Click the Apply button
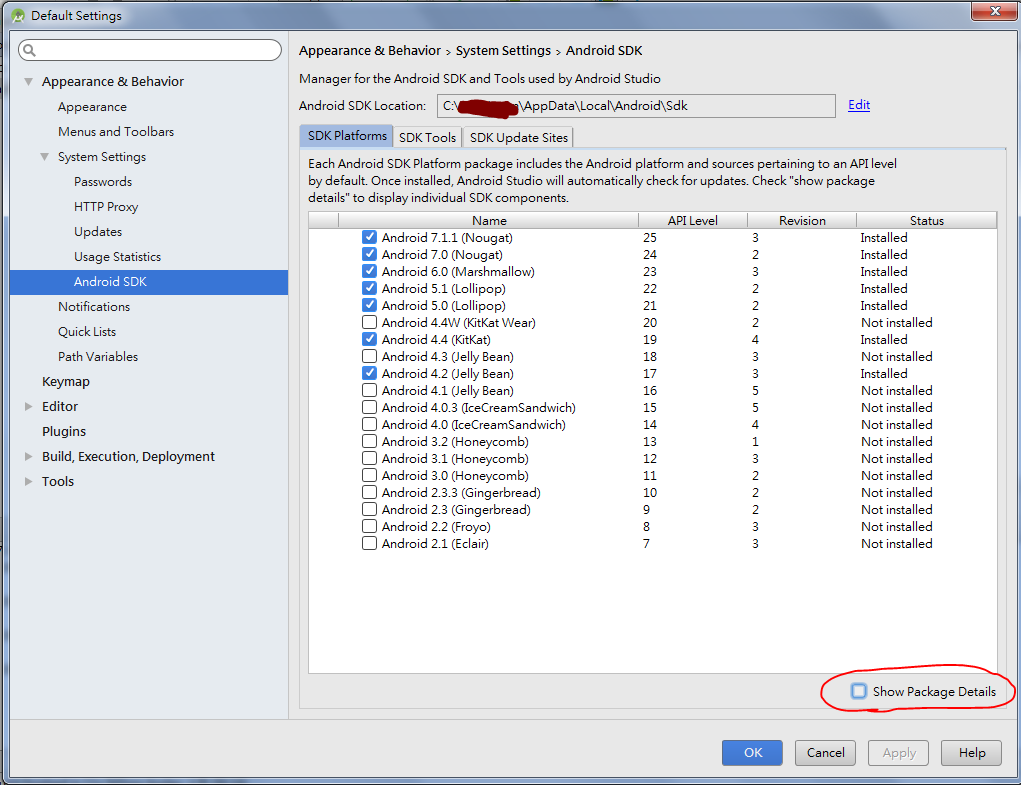Screen dimensions: 1021x785 click(x=899, y=752)
